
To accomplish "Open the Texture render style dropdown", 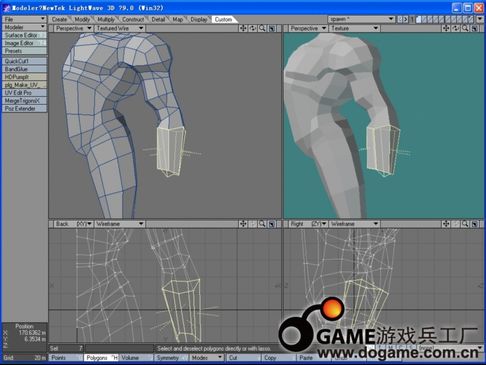I will [x=355, y=28].
